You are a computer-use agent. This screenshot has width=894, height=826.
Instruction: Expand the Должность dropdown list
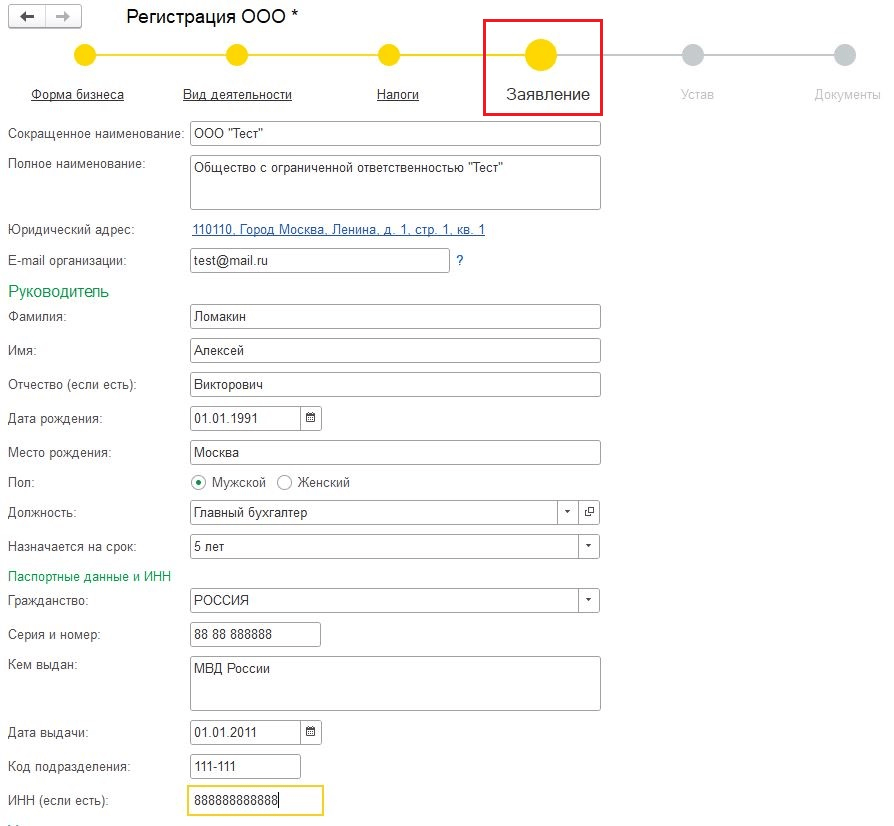click(567, 512)
